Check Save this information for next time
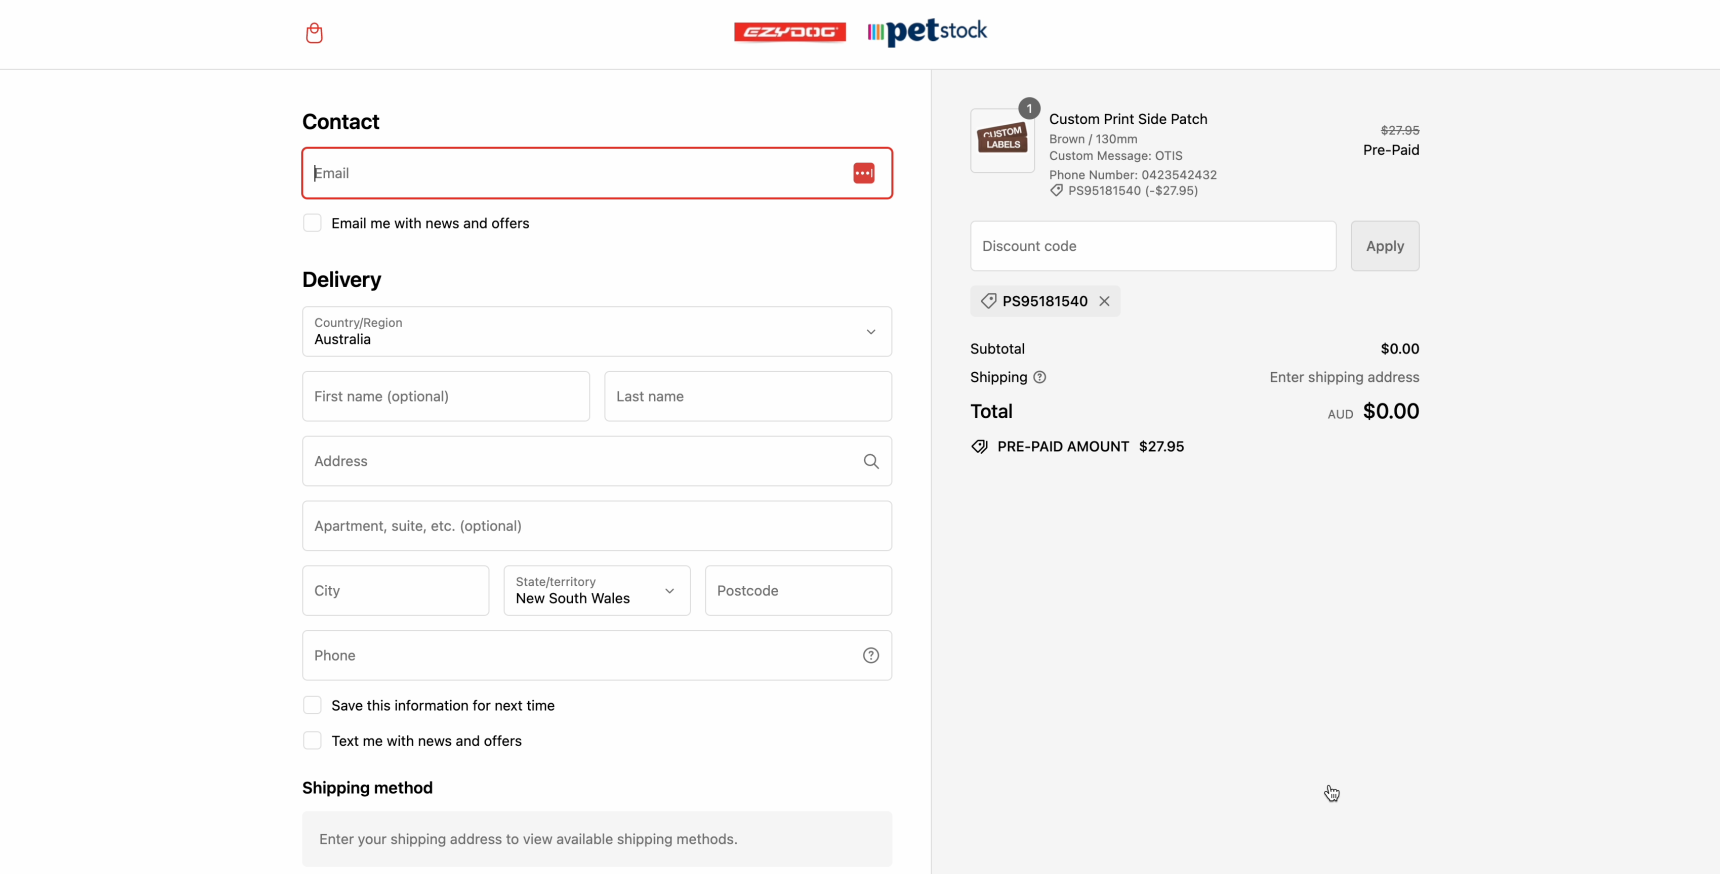1720x874 pixels. [313, 706]
